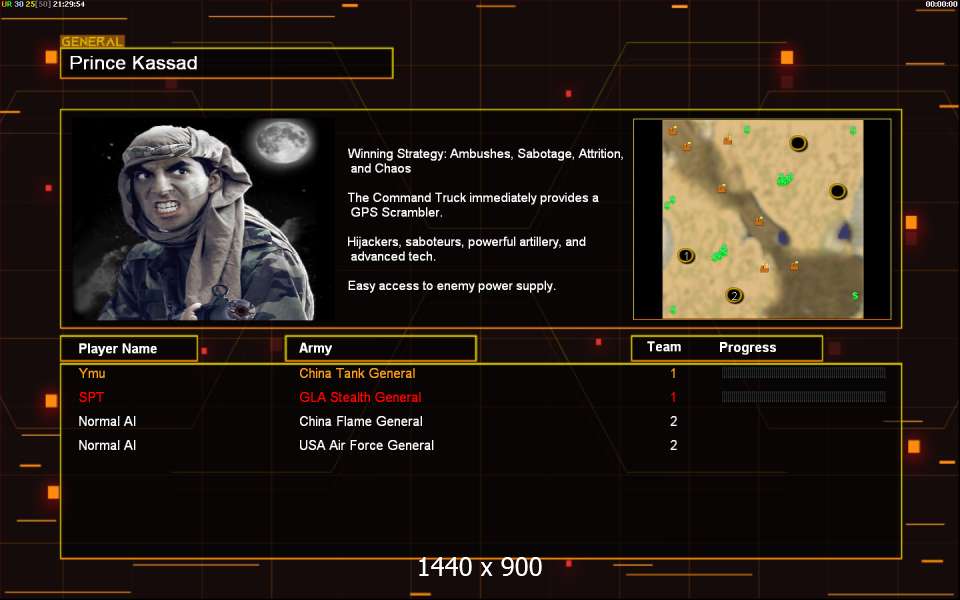Click start position 1 marker on minimap
The width and height of the screenshot is (960, 600).
coord(686,255)
